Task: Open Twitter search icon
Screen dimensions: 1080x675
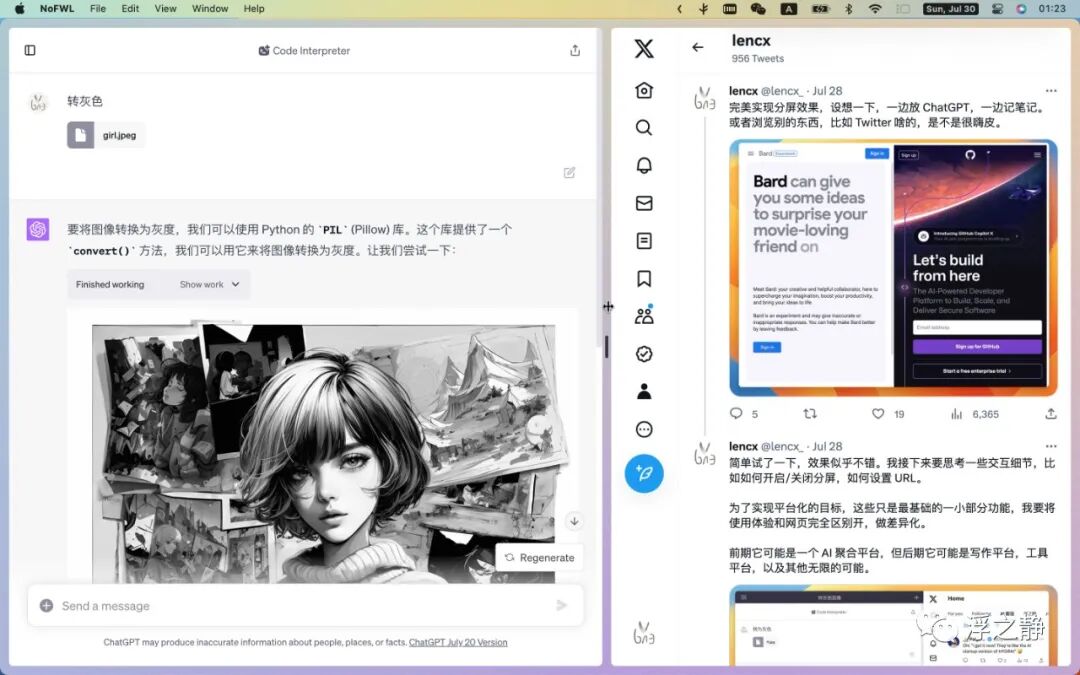Action: [x=644, y=127]
